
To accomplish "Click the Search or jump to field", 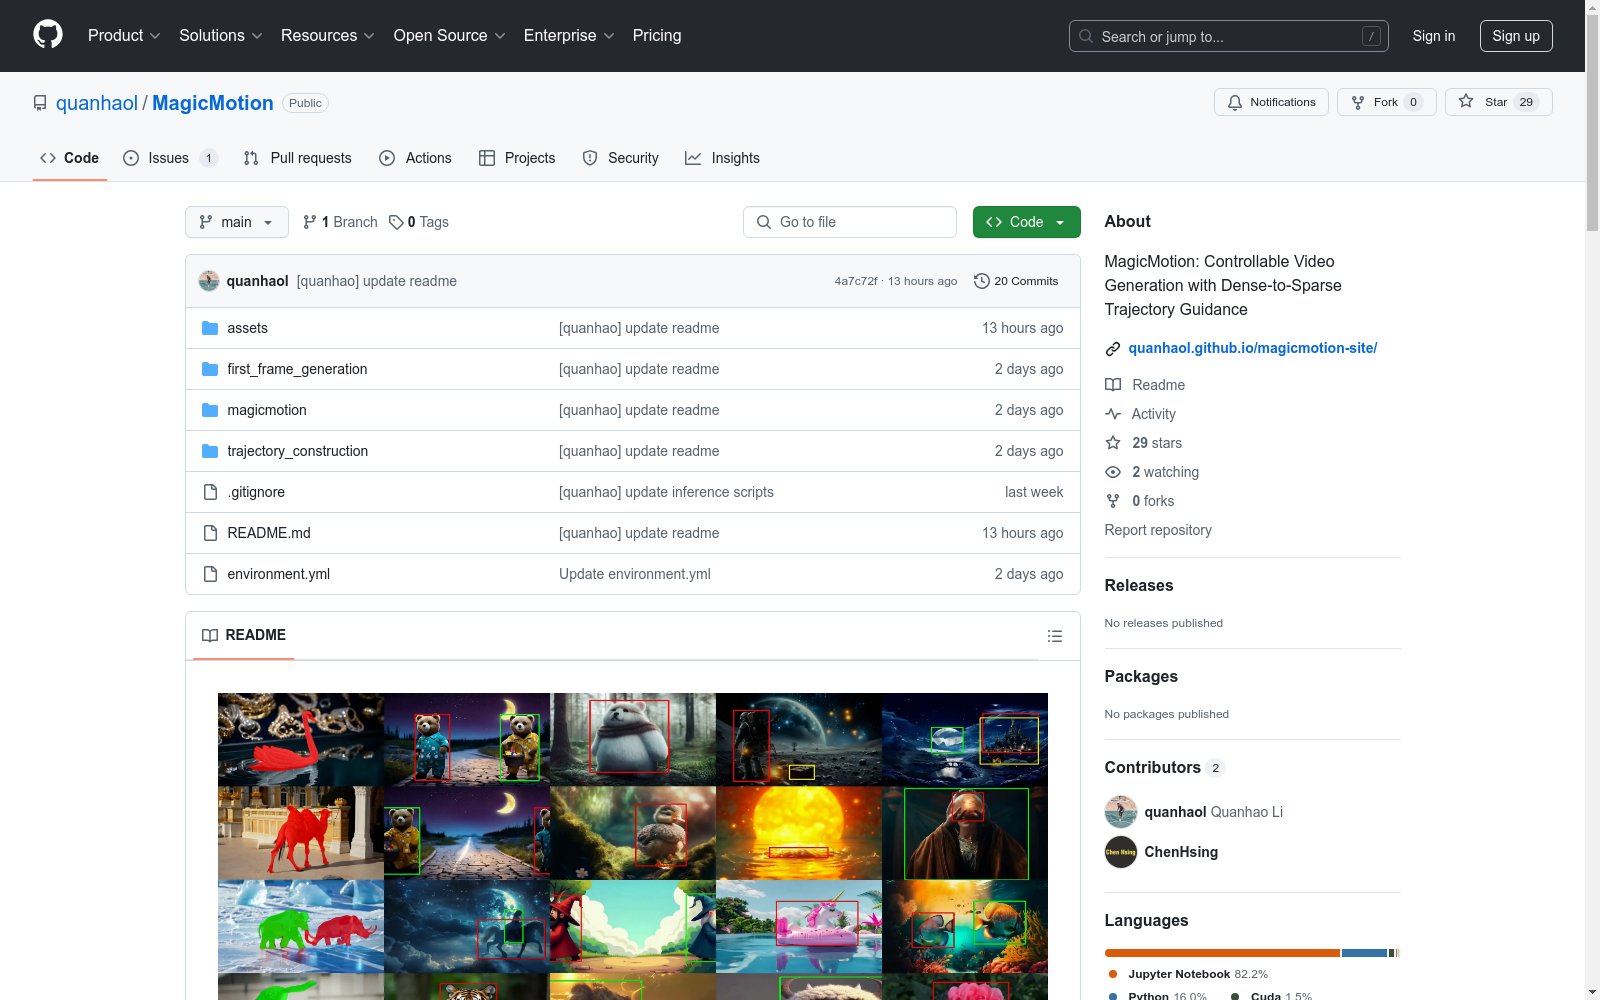I will pyautogui.click(x=1229, y=36).
